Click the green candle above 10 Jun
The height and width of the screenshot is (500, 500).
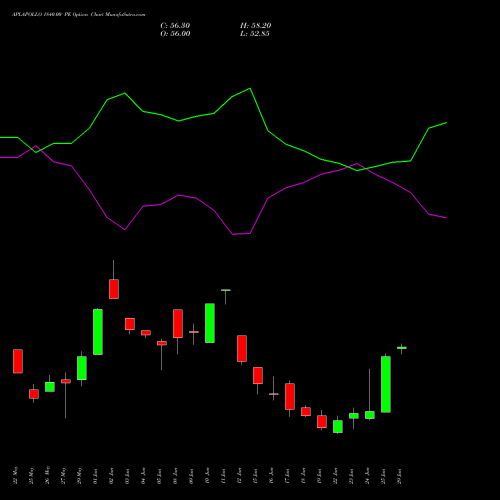pos(210,323)
